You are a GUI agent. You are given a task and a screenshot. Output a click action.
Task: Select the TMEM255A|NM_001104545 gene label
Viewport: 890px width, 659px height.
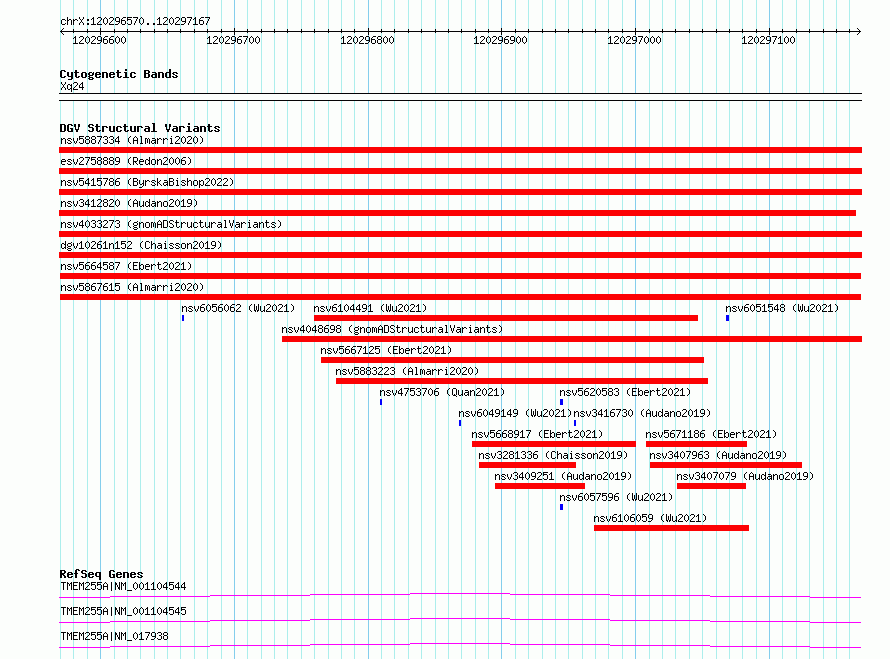pos(123,611)
